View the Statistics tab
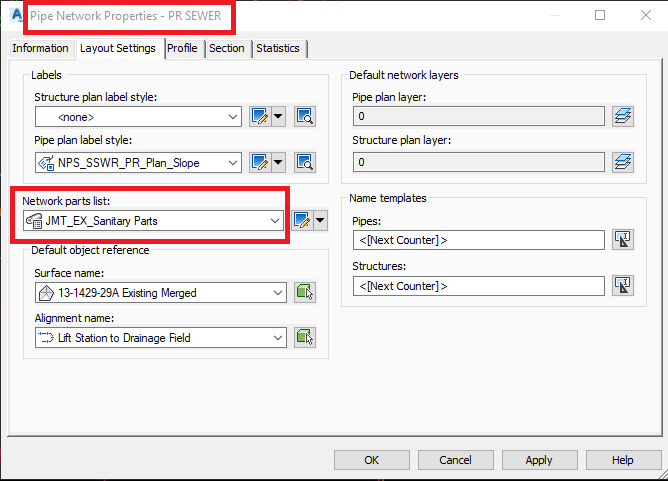The height and width of the screenshot is (481, 668). (278, 48)
